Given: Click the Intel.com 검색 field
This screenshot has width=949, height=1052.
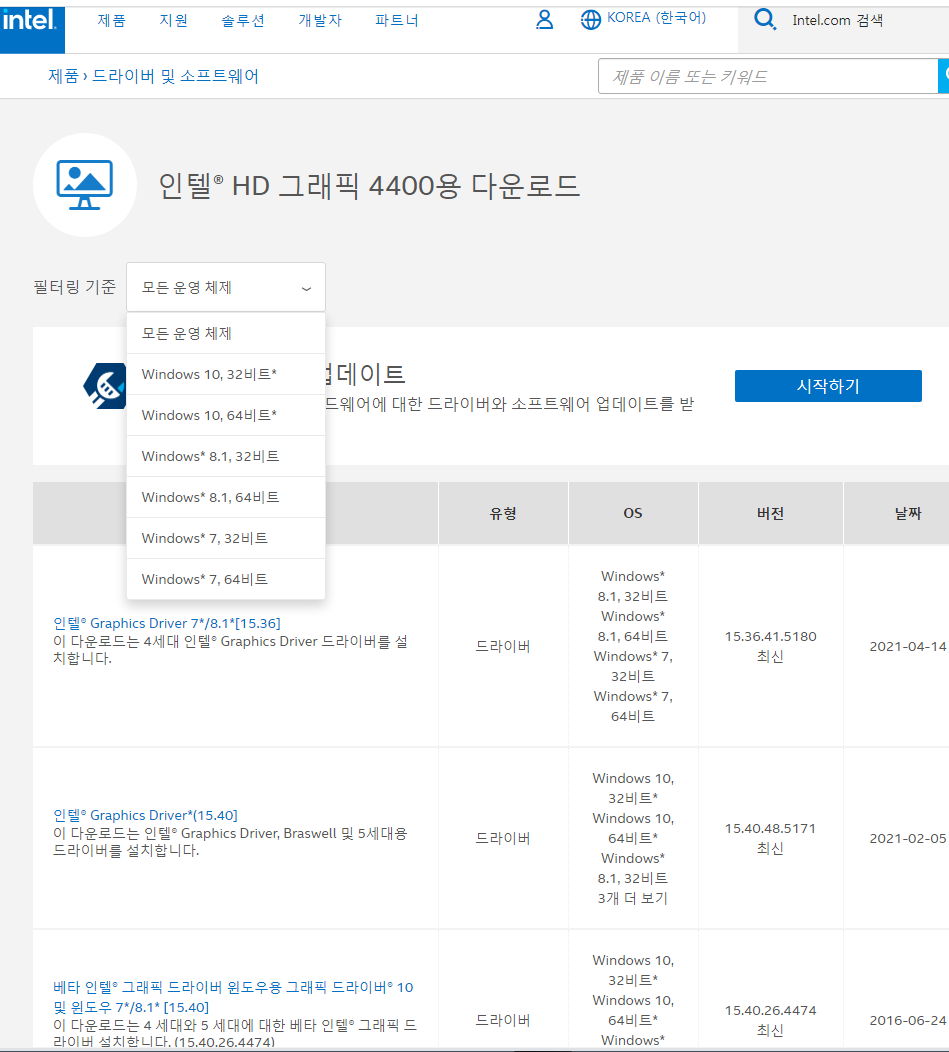Looking at the screenshot, I should coord(838,20).
